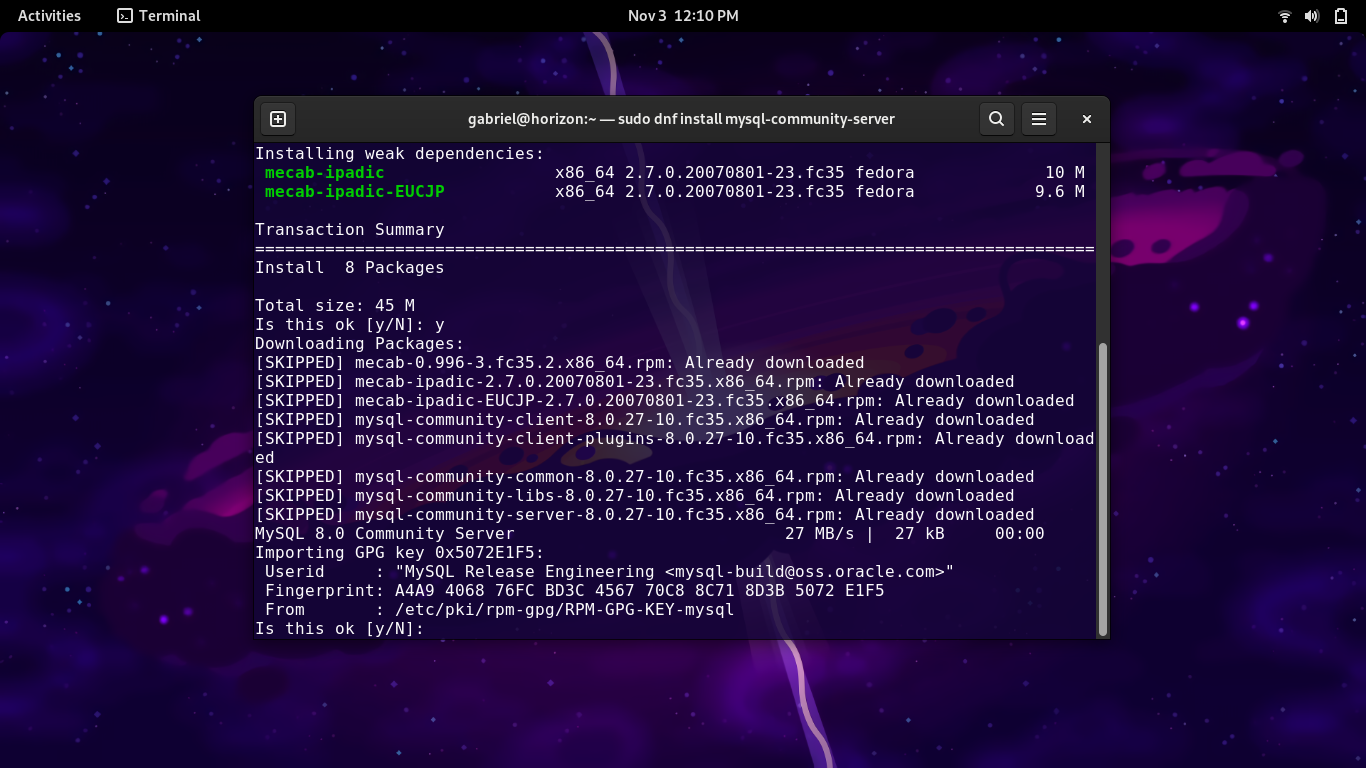Close the terminal window

[1087, 119]
